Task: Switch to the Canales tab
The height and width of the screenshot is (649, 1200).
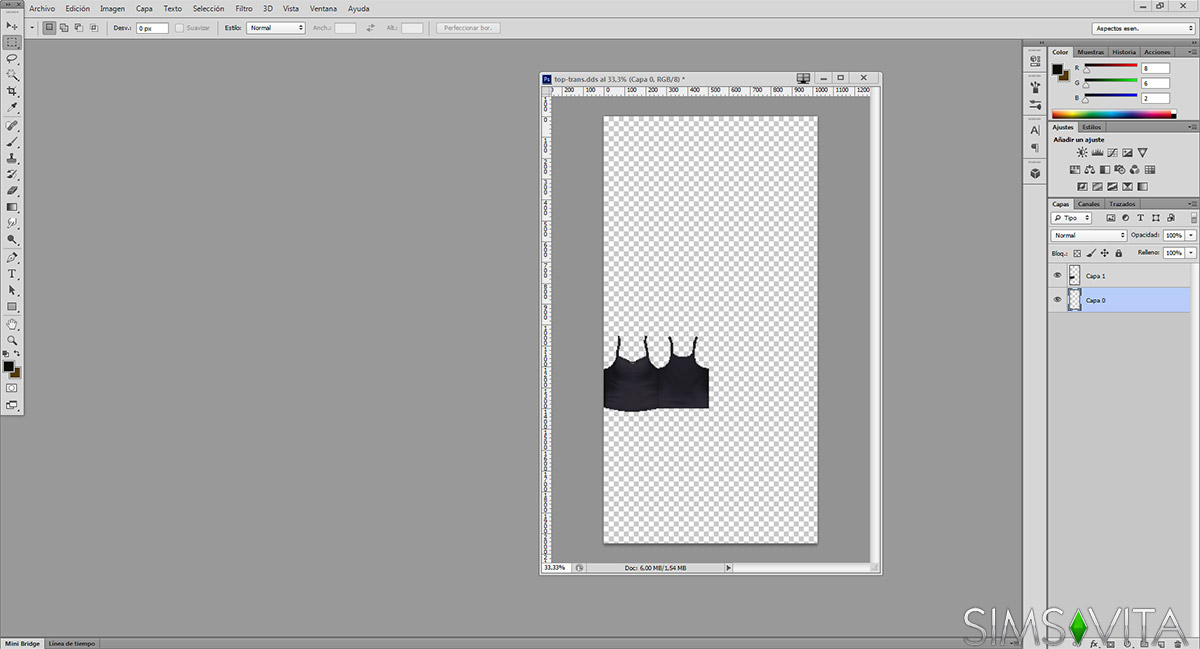Action: click(1088, 204)
